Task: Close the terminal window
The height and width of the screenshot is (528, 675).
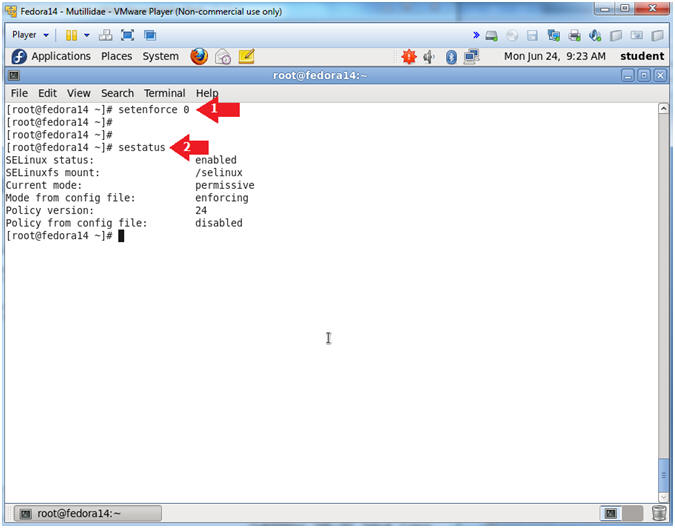Action: click(x=660, y=76)
